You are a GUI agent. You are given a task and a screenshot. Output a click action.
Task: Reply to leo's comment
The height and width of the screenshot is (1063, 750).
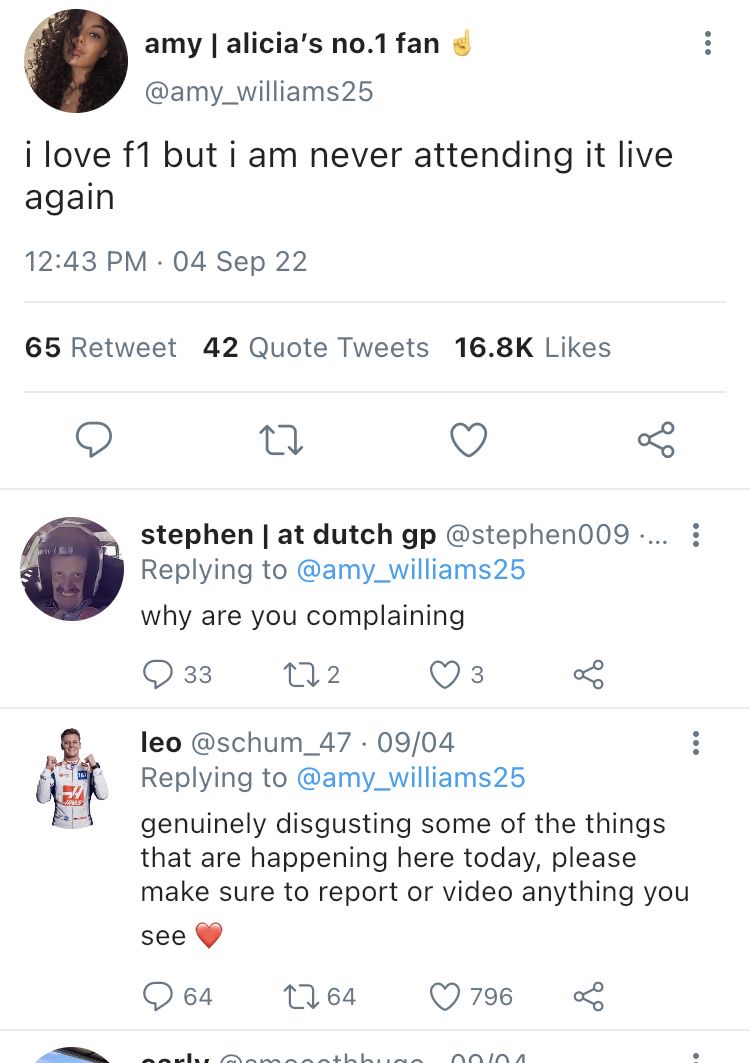tap(158, 996)
